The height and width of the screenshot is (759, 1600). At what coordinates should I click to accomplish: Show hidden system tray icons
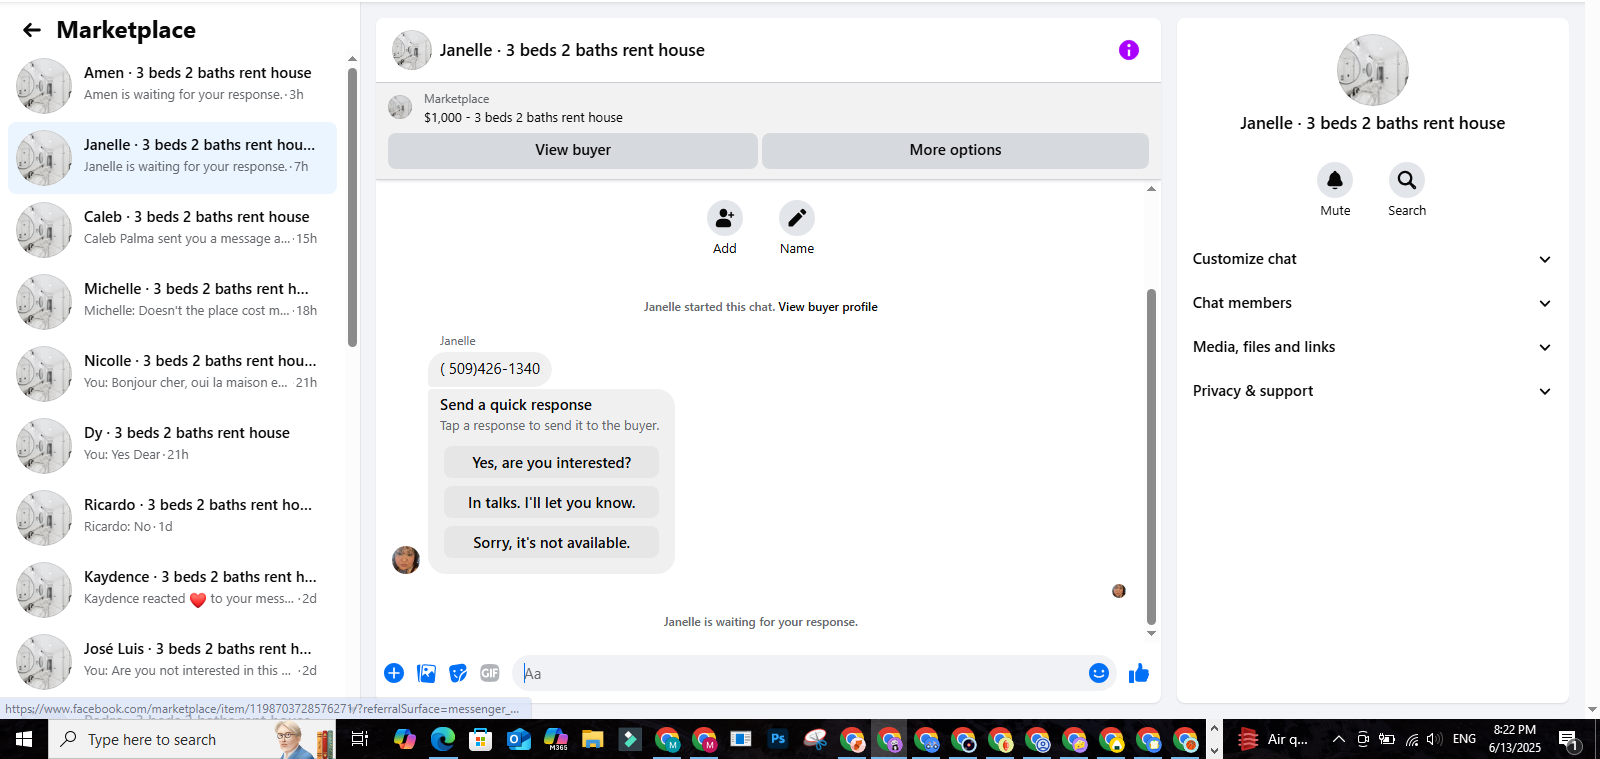click(x=1339, y=740)
